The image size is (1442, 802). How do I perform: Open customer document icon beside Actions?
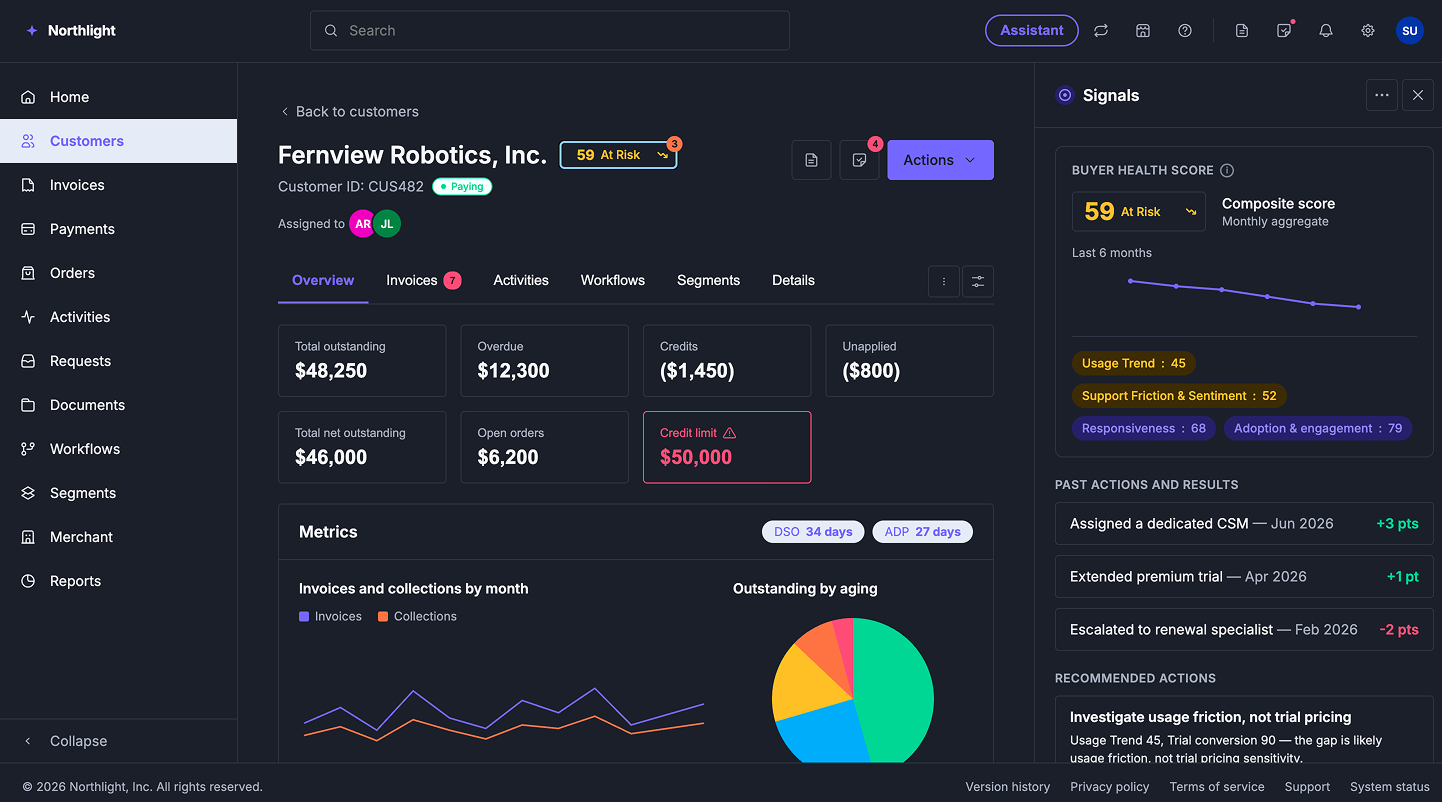pyautogui.click(x=811, y=160)
